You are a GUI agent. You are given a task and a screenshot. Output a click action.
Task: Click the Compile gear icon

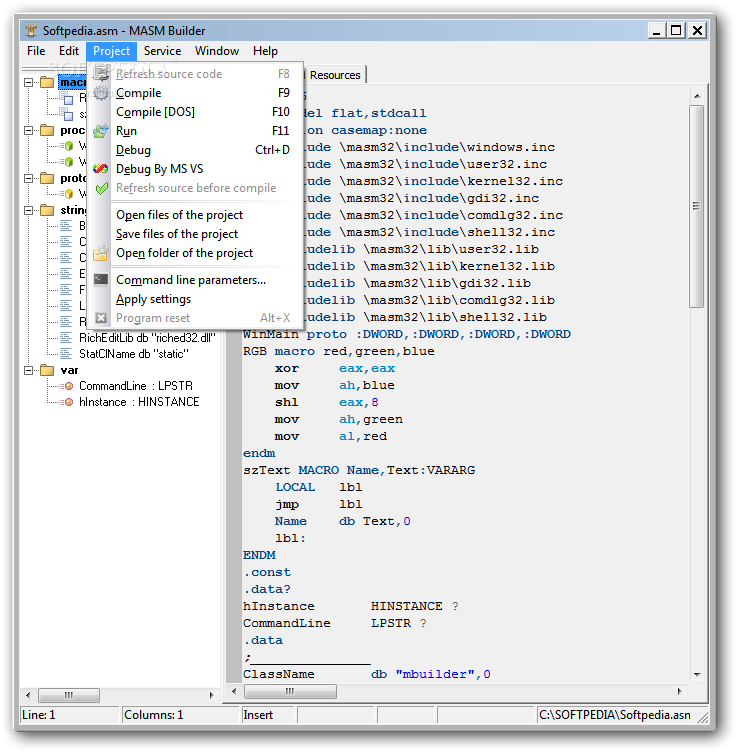click(x=101, y=93)
